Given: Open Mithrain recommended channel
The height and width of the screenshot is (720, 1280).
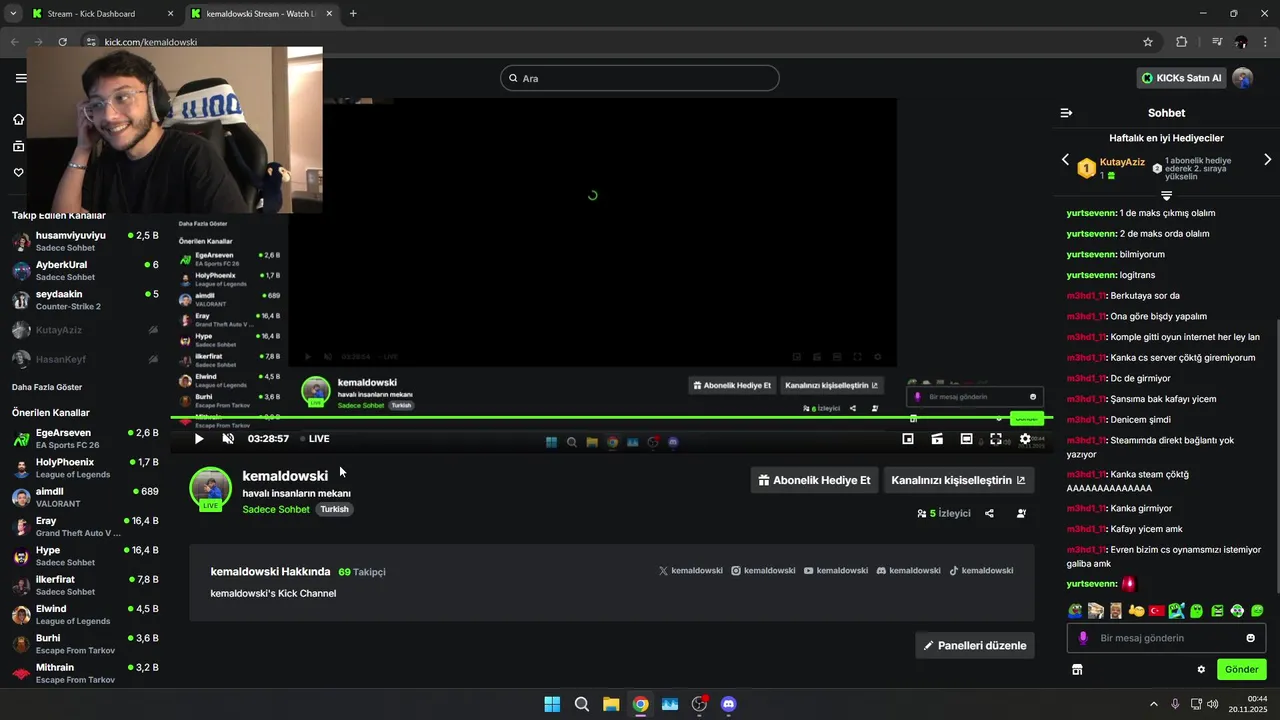Looking at the screenshot, I should tap(85, 673).
